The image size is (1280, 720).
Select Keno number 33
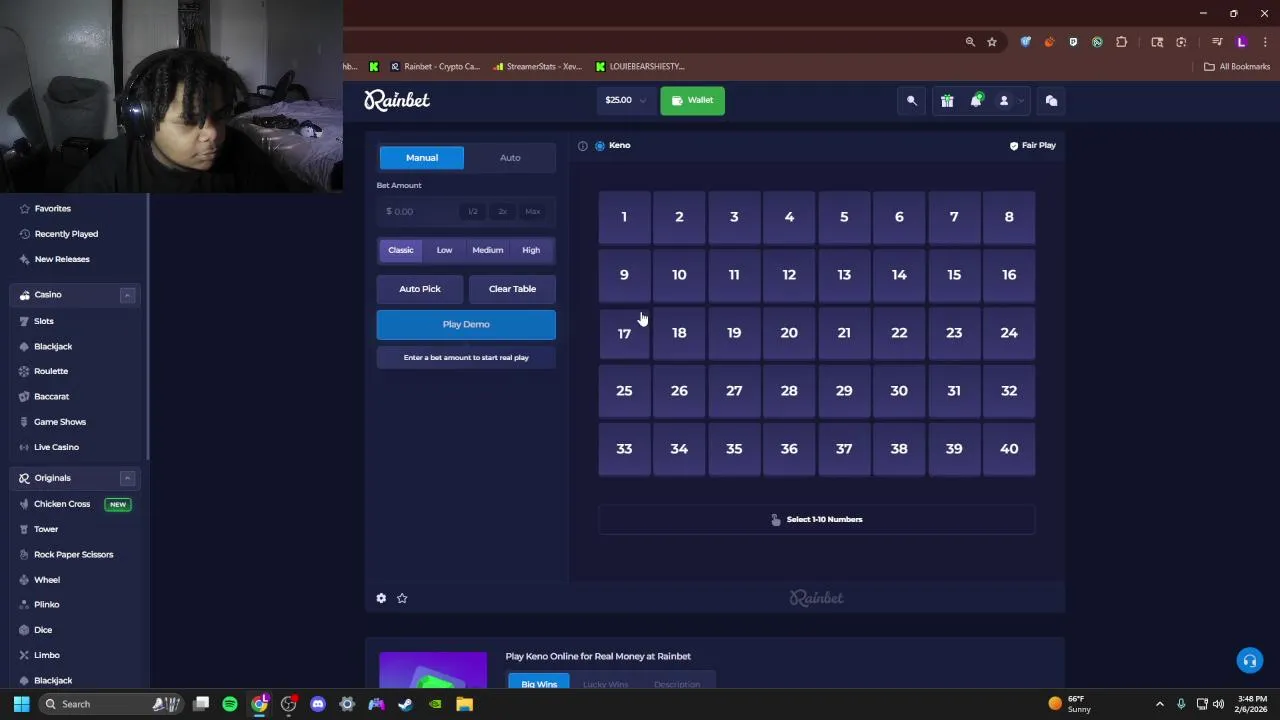click(x=624, y=449)
